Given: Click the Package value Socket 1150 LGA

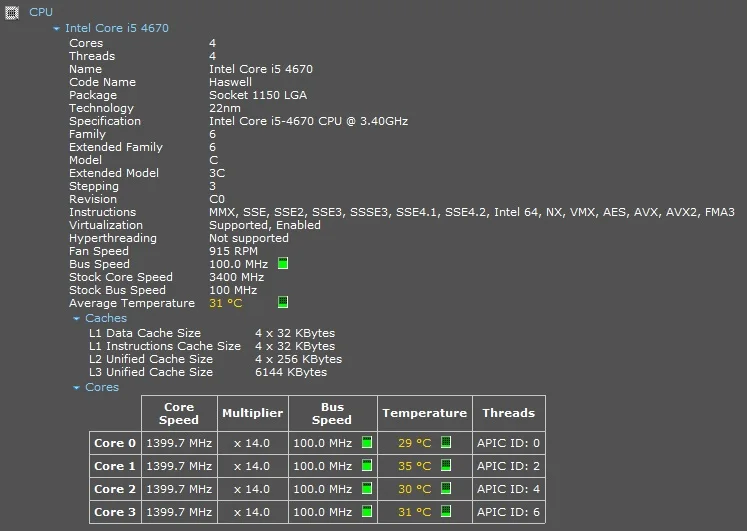Looking at the screenshot, I should click(x=258, y=95).
